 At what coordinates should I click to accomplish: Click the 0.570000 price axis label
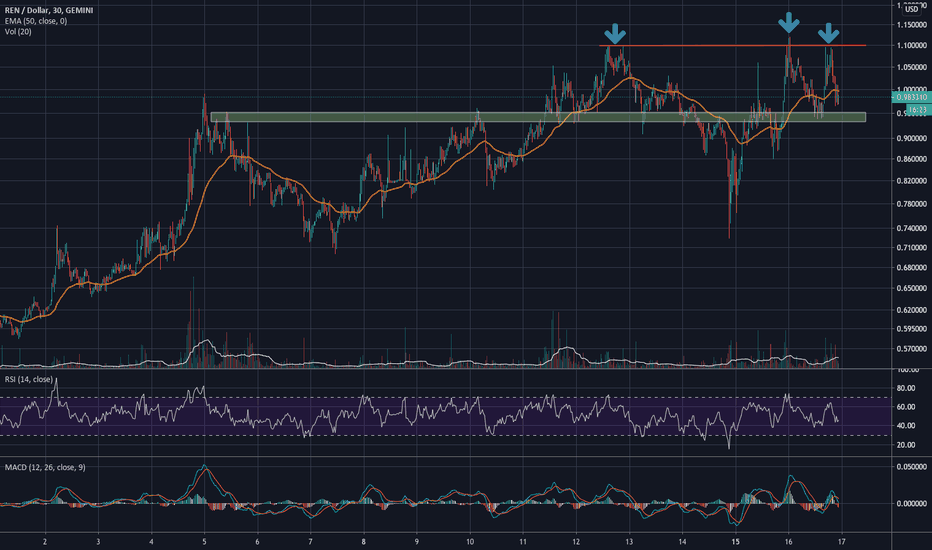click(x=911, y=349)
